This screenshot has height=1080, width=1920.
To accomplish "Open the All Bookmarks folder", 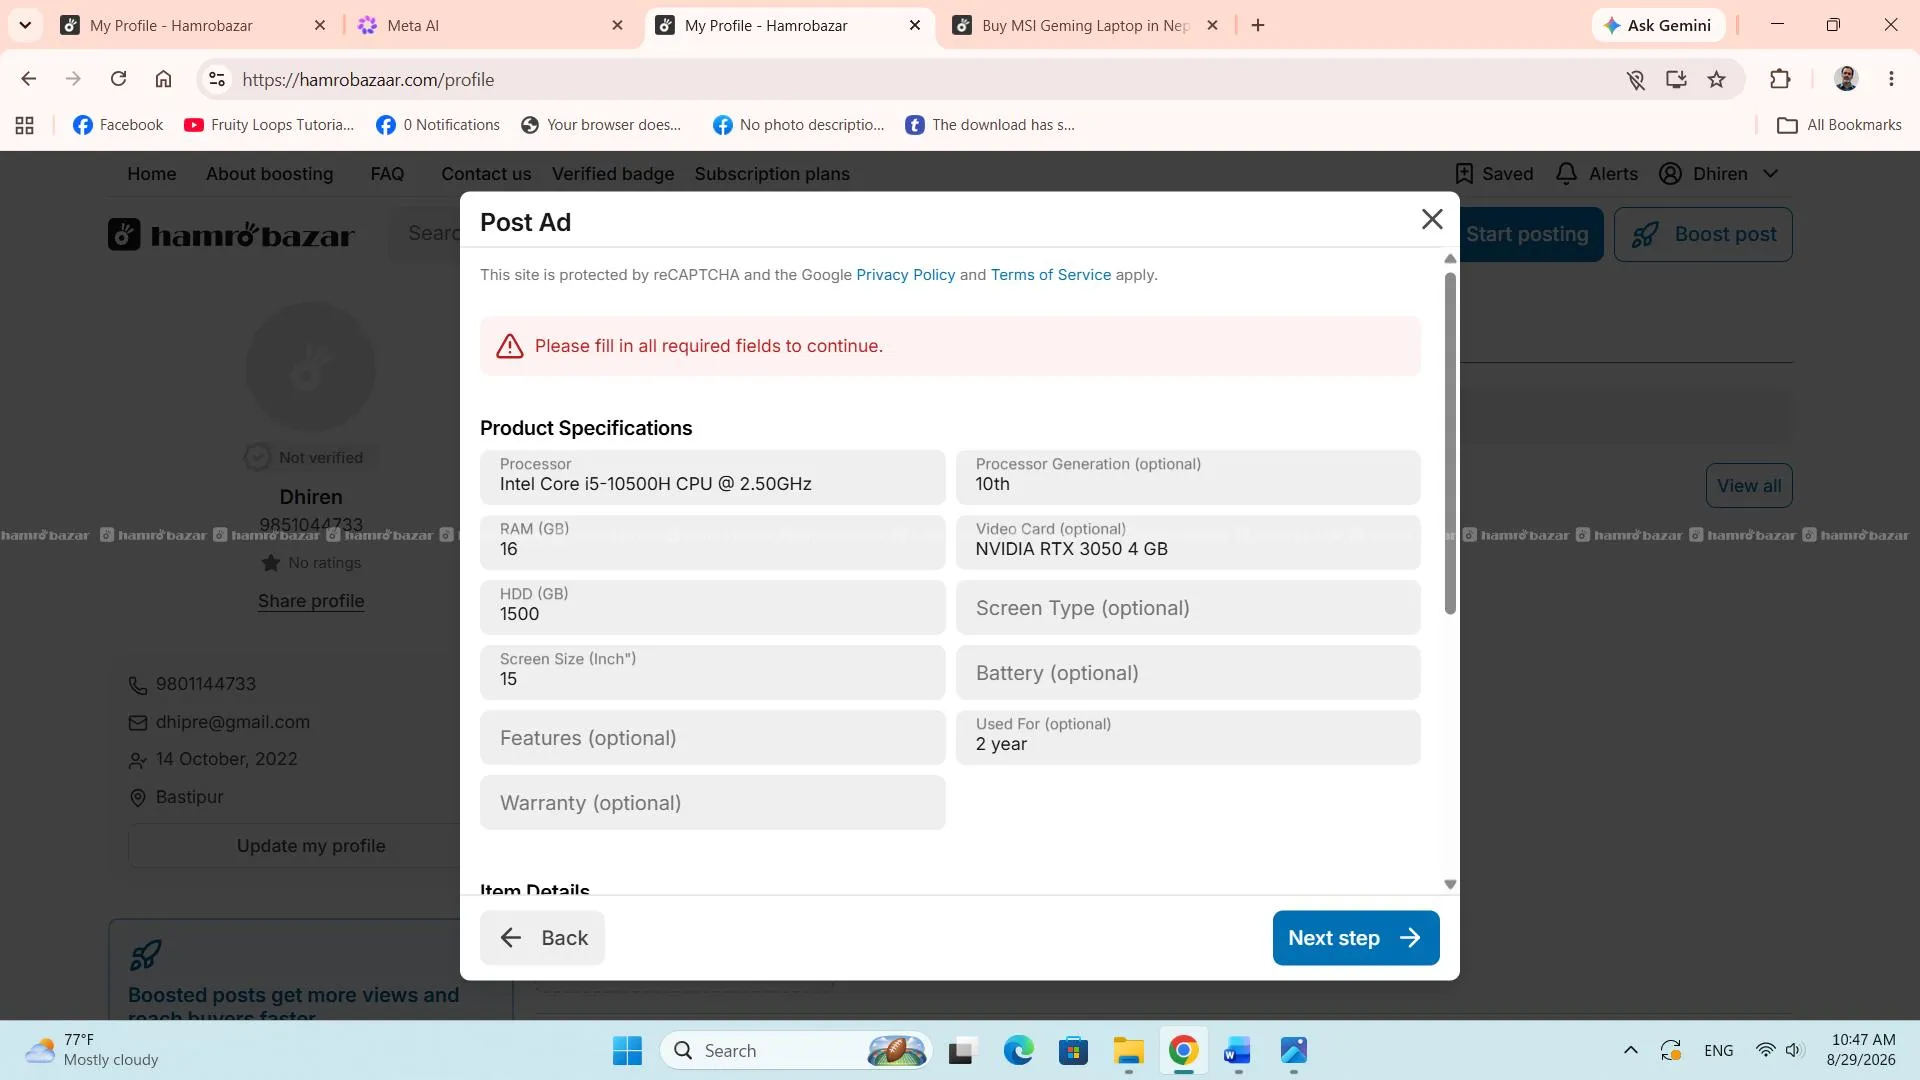I will click(1839, 125).
